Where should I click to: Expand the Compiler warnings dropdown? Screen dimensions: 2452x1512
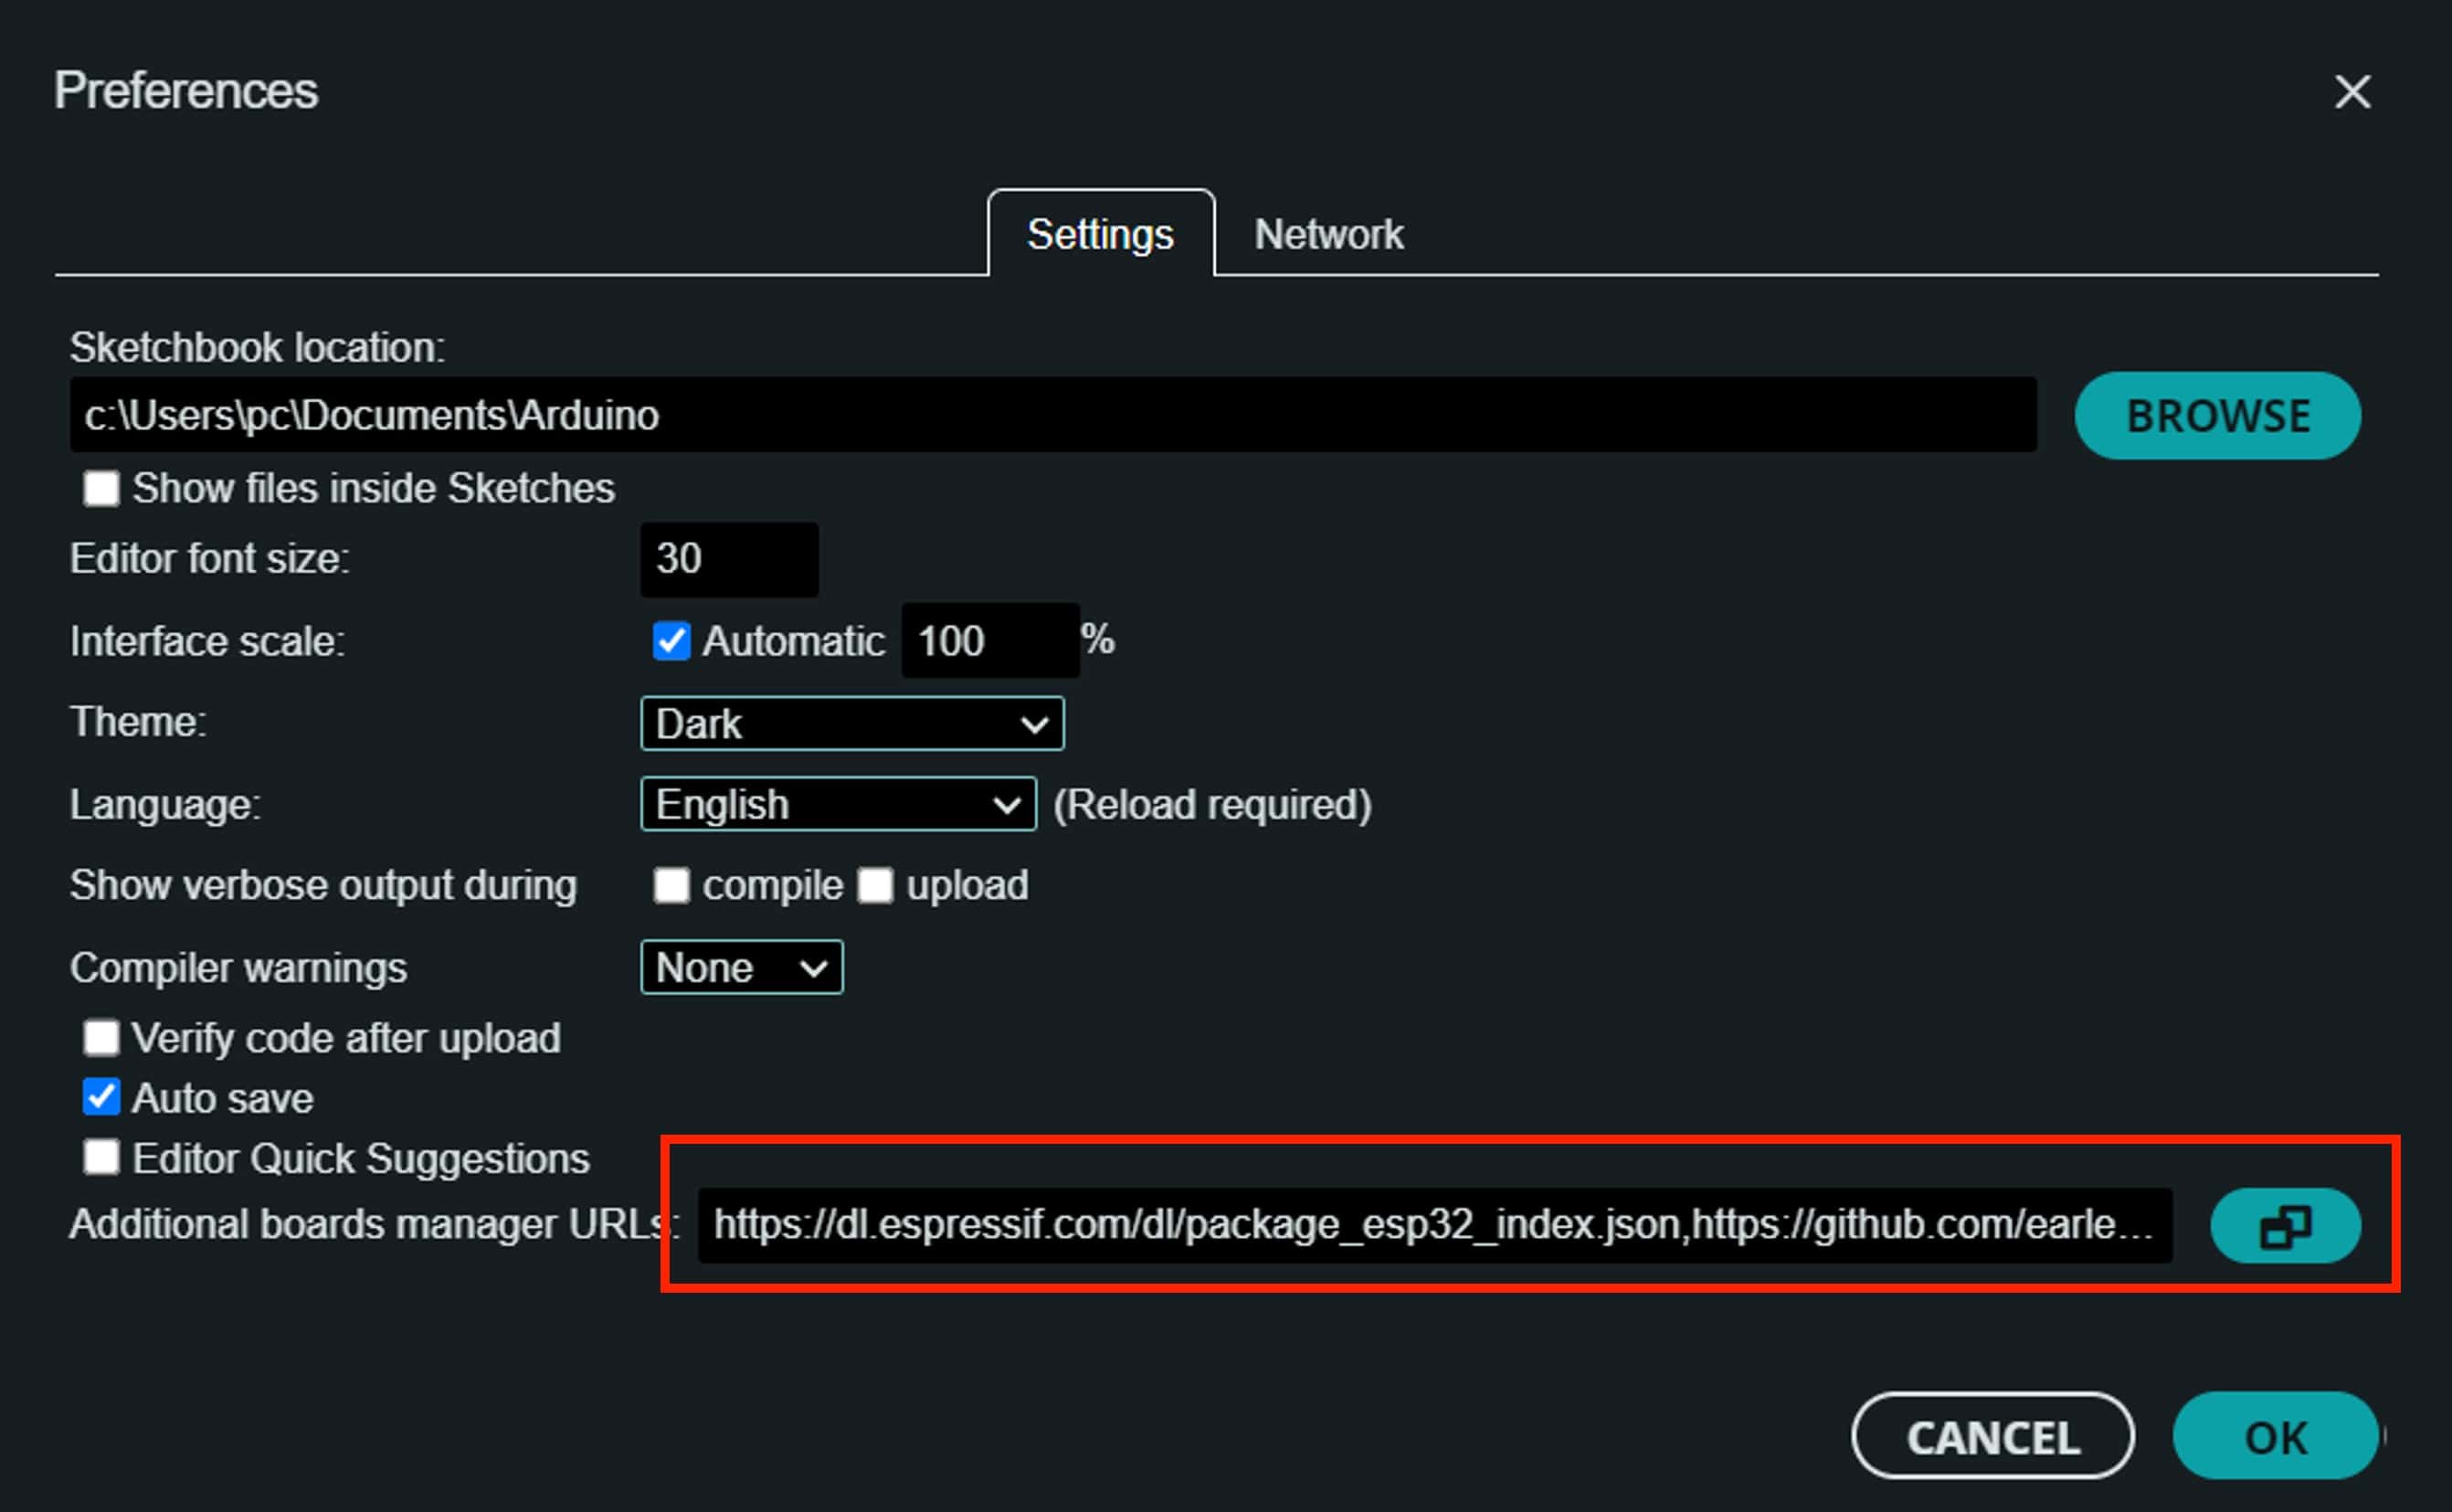741,967
